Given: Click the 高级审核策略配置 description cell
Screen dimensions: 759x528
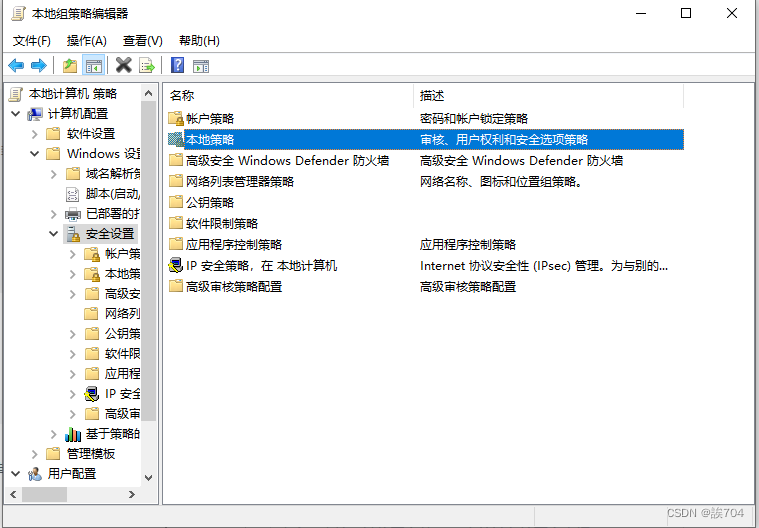Looking at the screenshot, I should (x=468, y=287).
